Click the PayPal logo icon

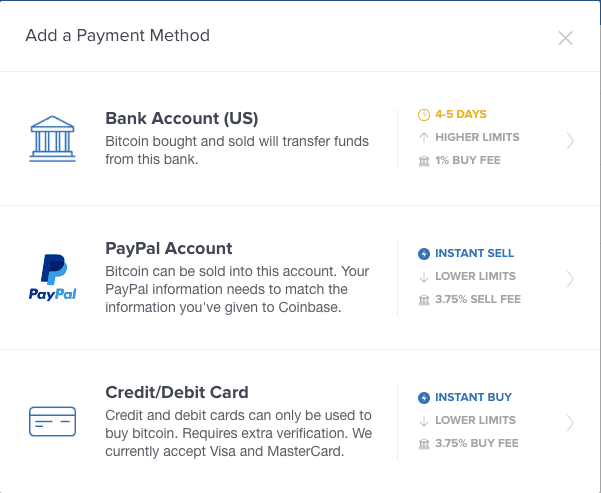pyautogui.click(x=53, y=278)
